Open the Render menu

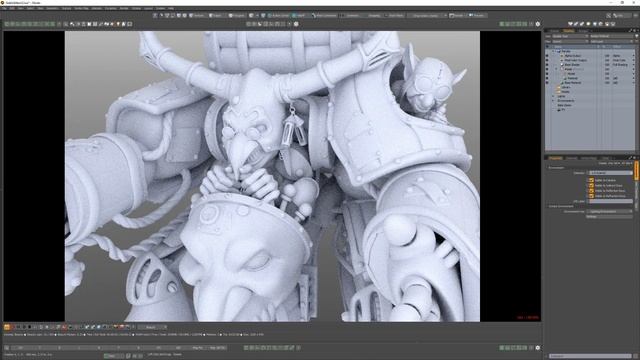click(x=124, y=8)
